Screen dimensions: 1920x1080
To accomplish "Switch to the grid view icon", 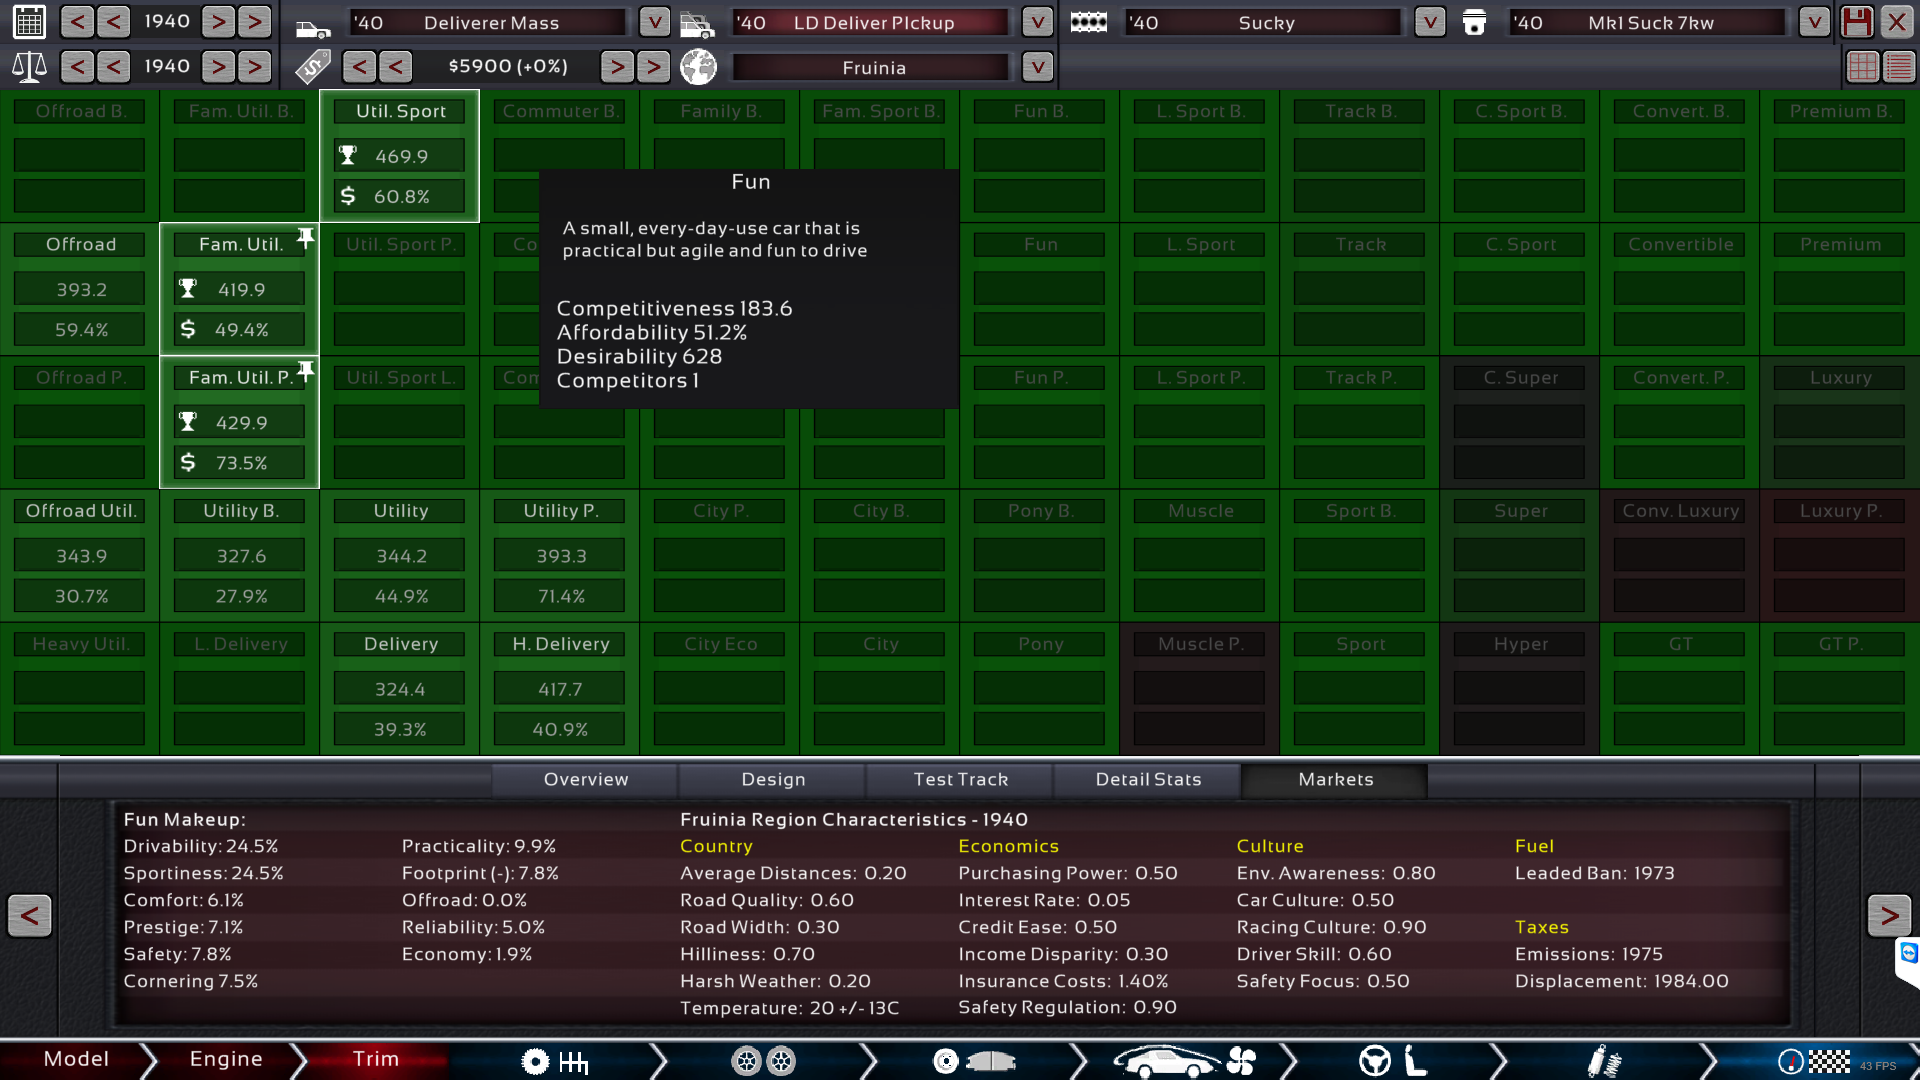I will coord(1862,67).
